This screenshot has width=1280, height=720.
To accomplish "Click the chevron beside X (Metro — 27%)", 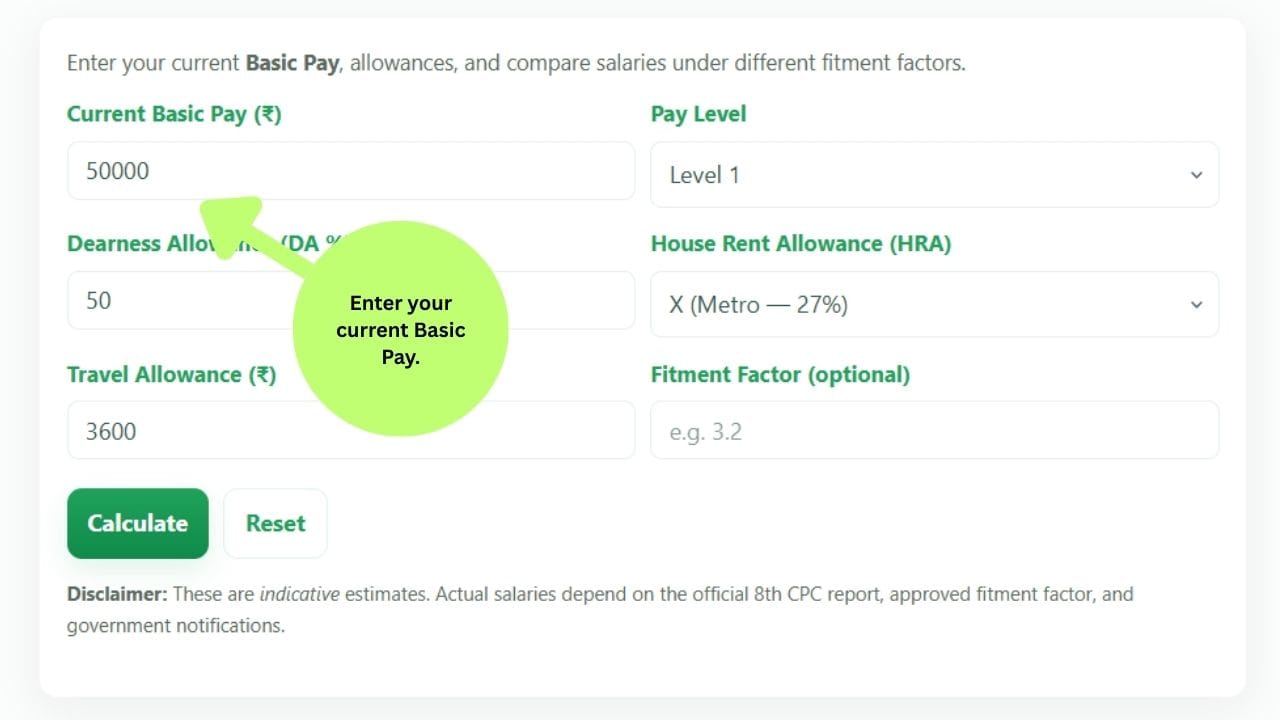I will pyautogui.click(x=1196, y=304).
